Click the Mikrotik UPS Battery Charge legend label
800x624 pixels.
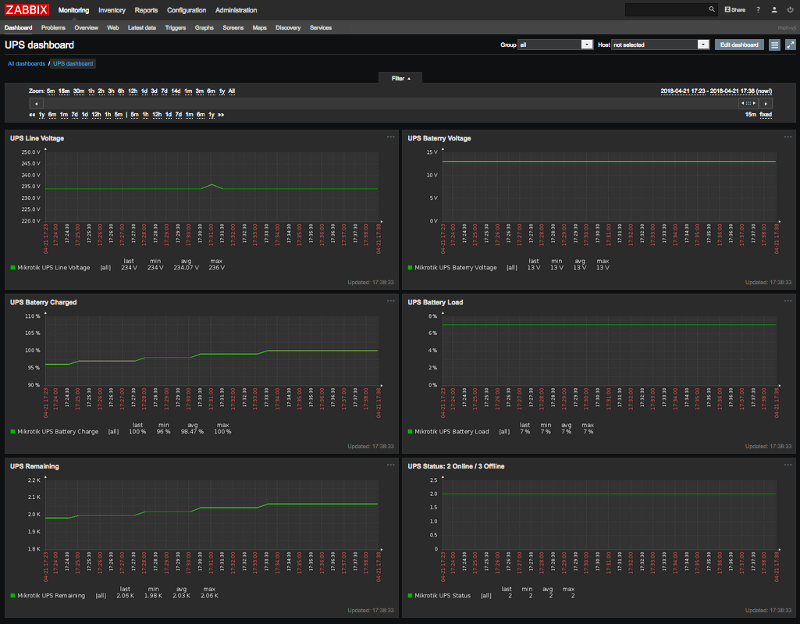[58, 432]
